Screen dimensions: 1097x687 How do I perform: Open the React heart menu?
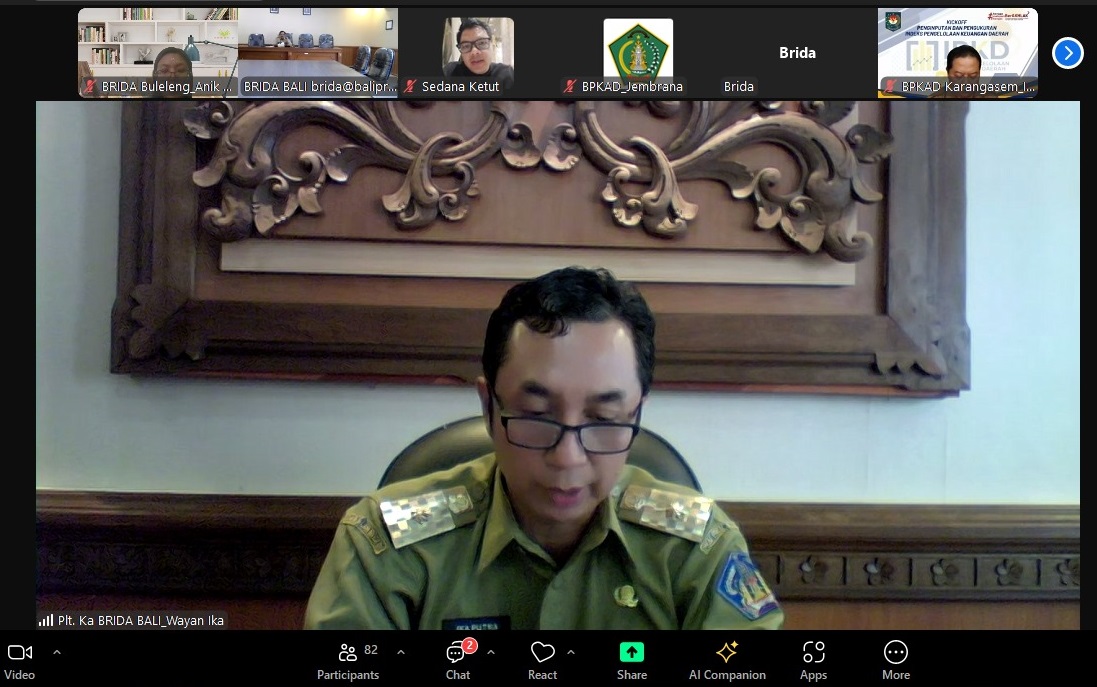coord(542,661)
